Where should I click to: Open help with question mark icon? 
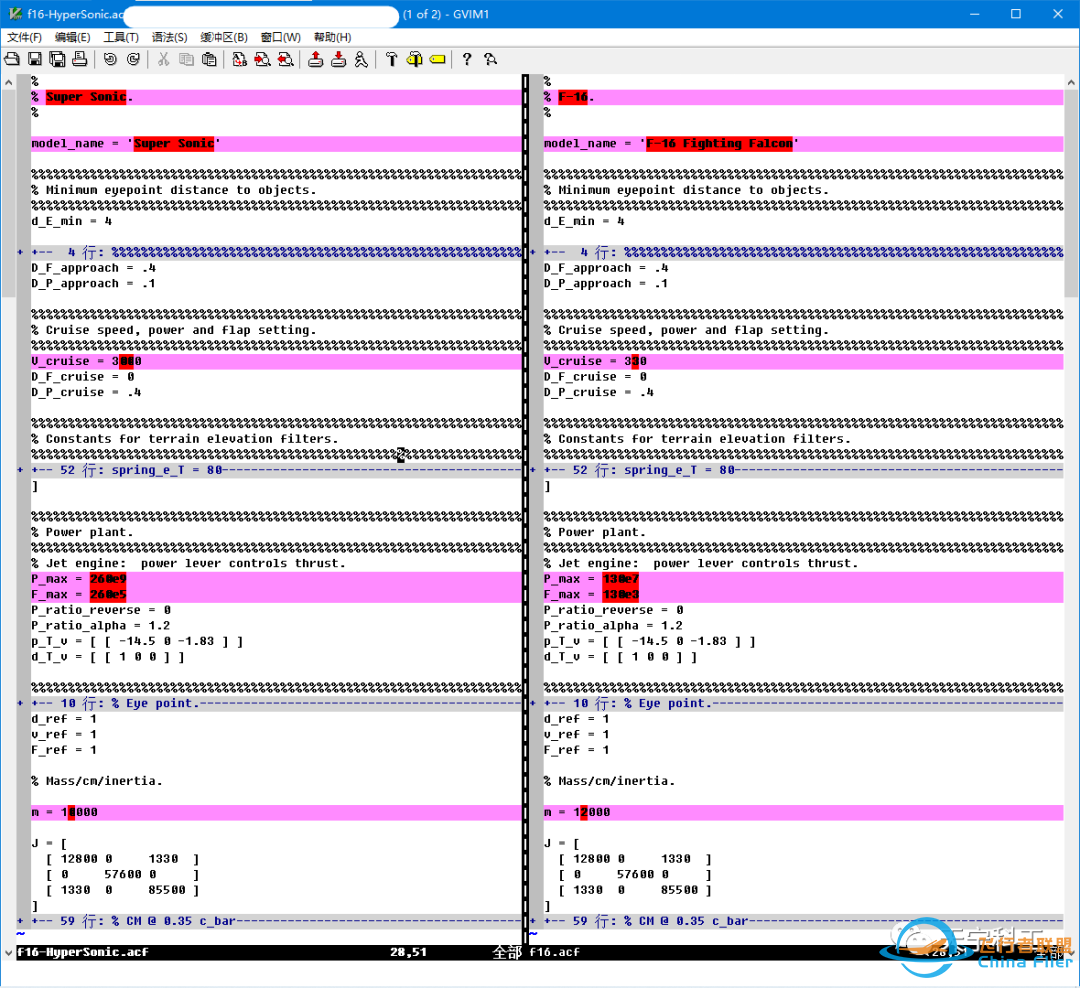click(466, 60)
